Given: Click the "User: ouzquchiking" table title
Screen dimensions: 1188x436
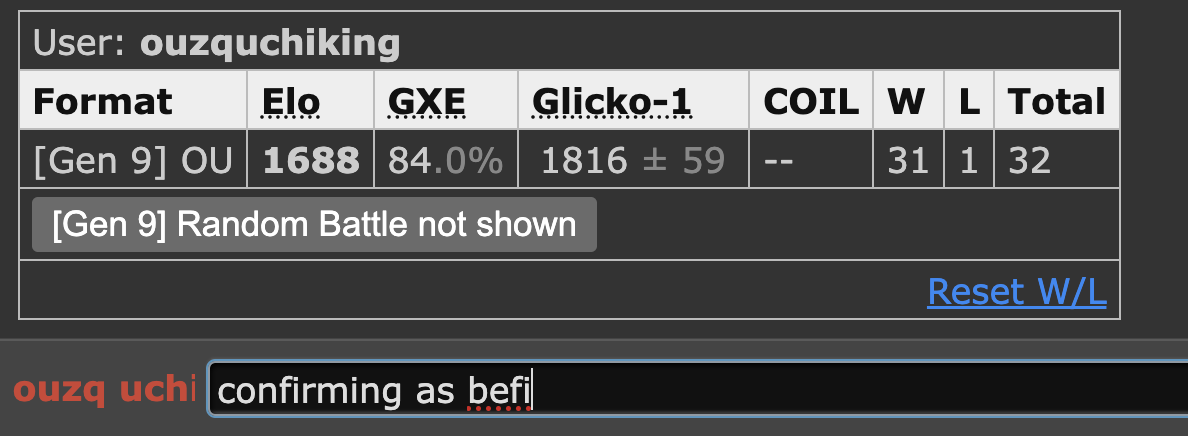Looking at the screenshot, I should [x=216, y=44].
